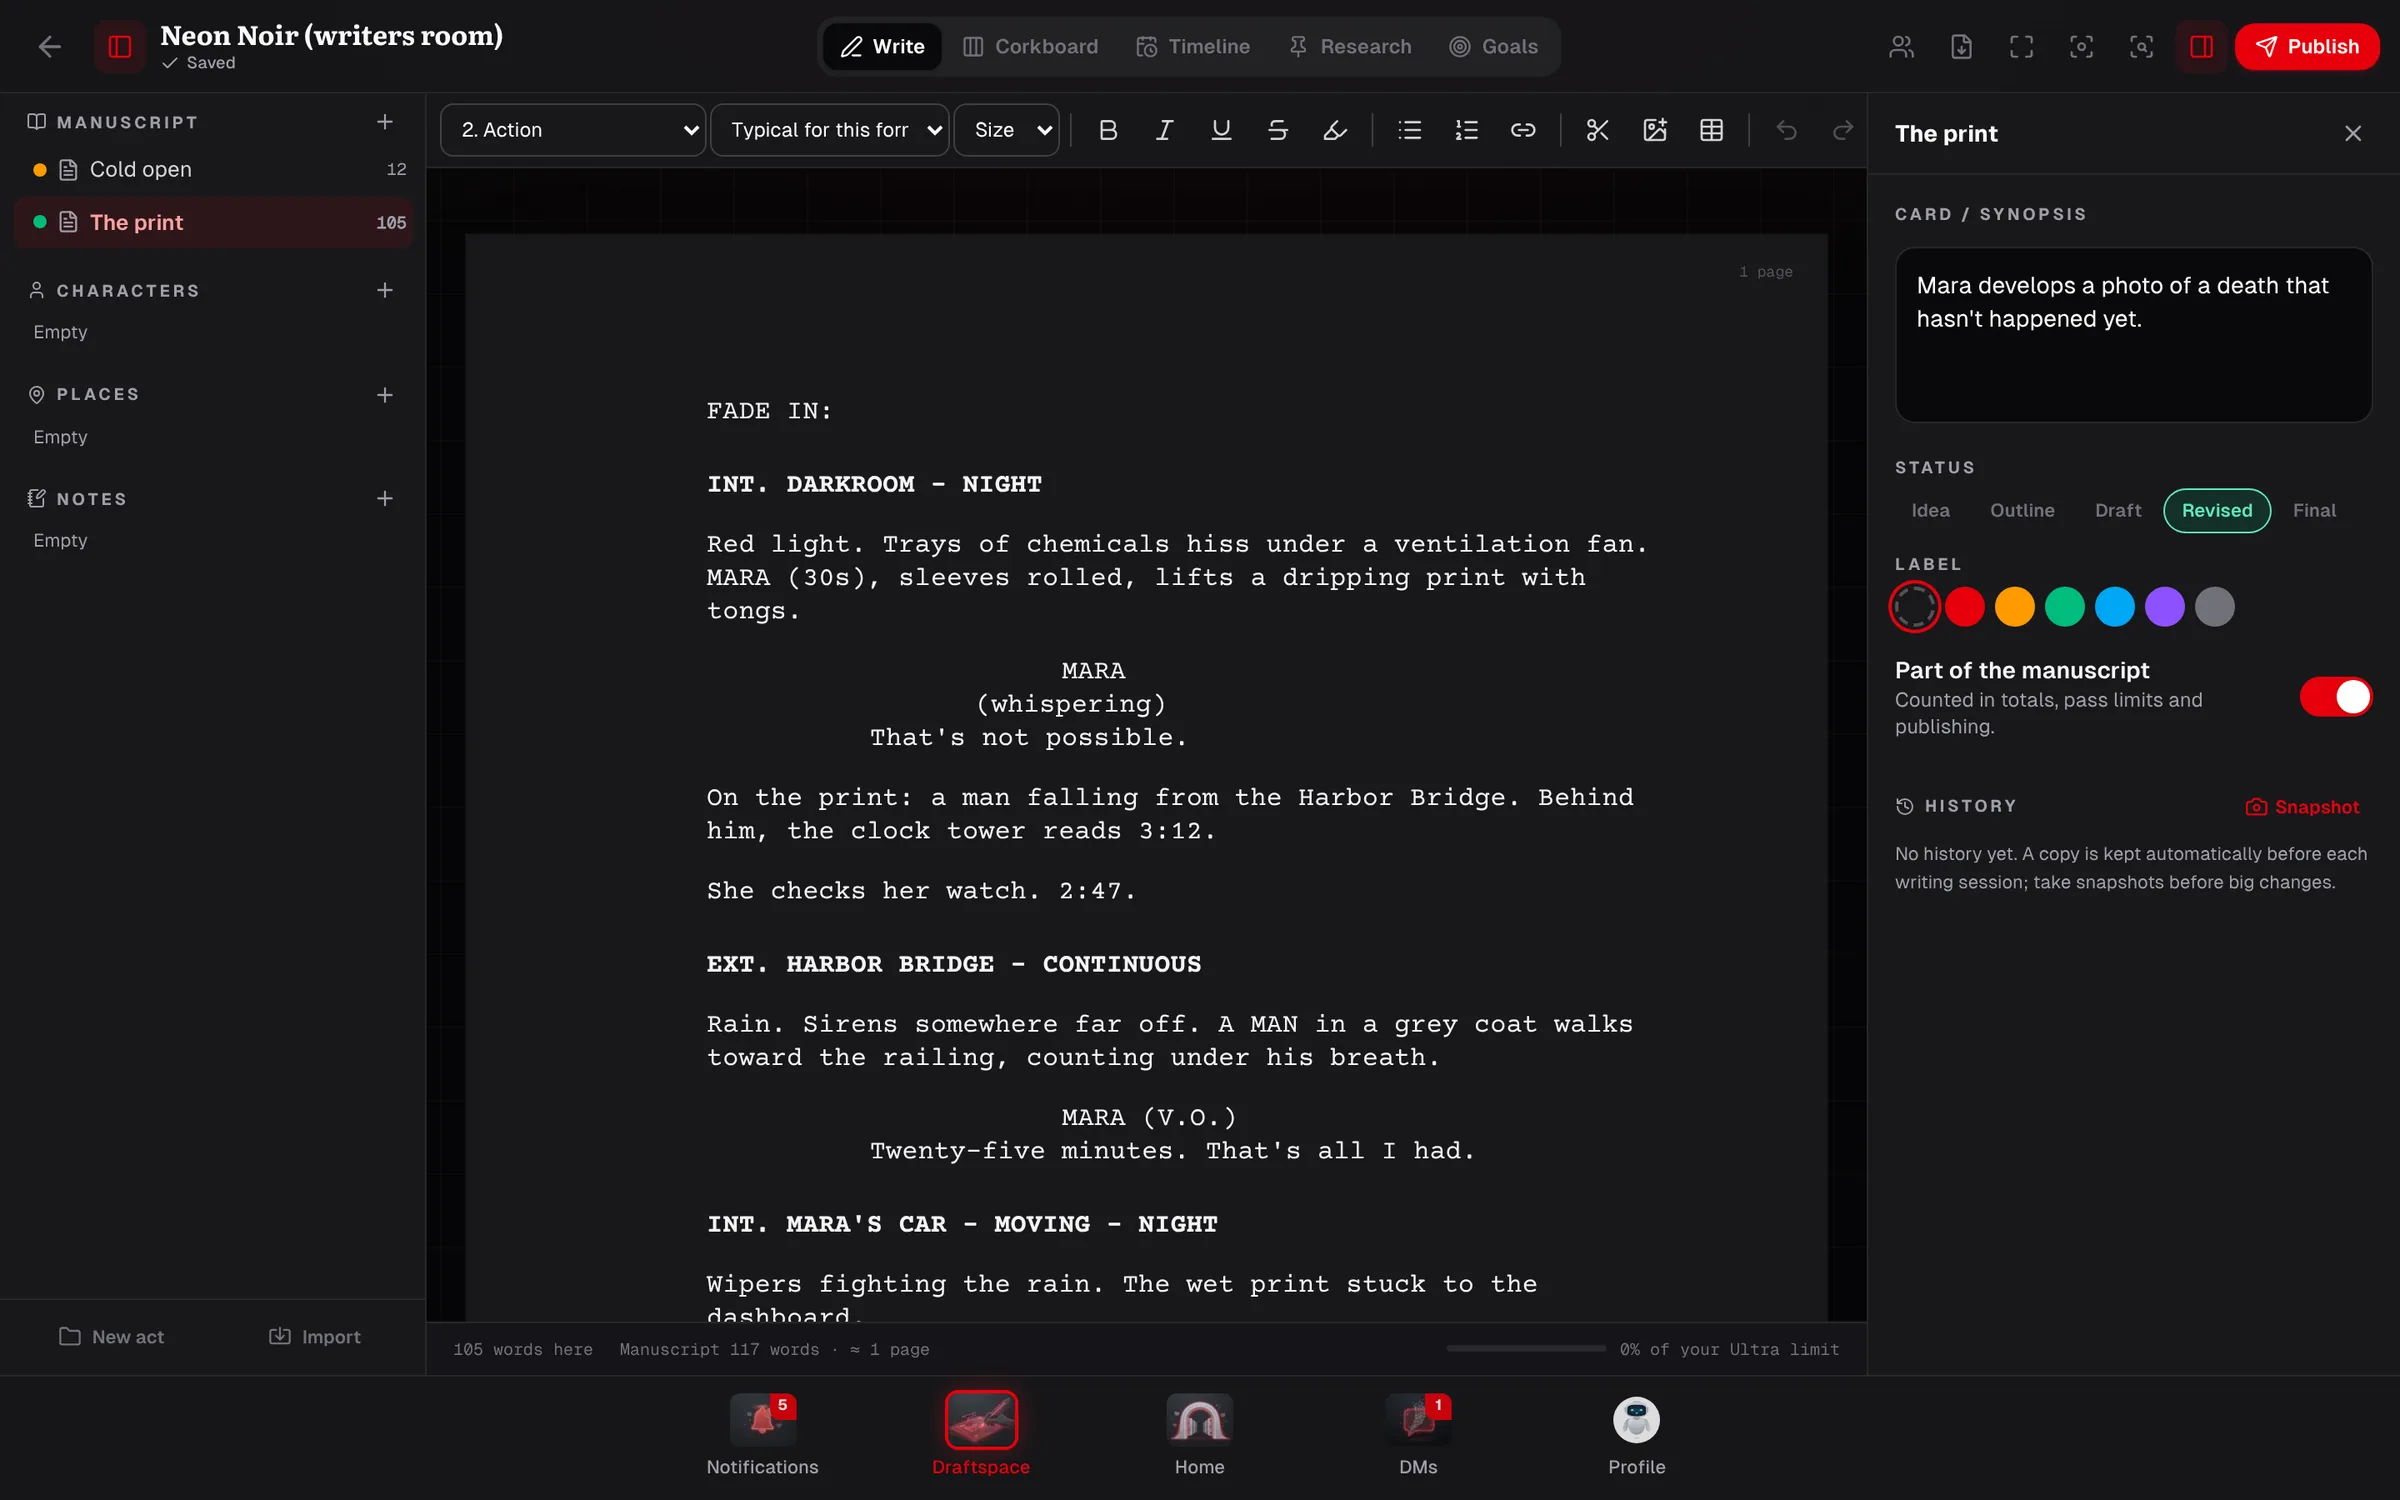Click the export document icon
The height and width of the screenshot is (1500, 2400).
(x=1961, y=47)
